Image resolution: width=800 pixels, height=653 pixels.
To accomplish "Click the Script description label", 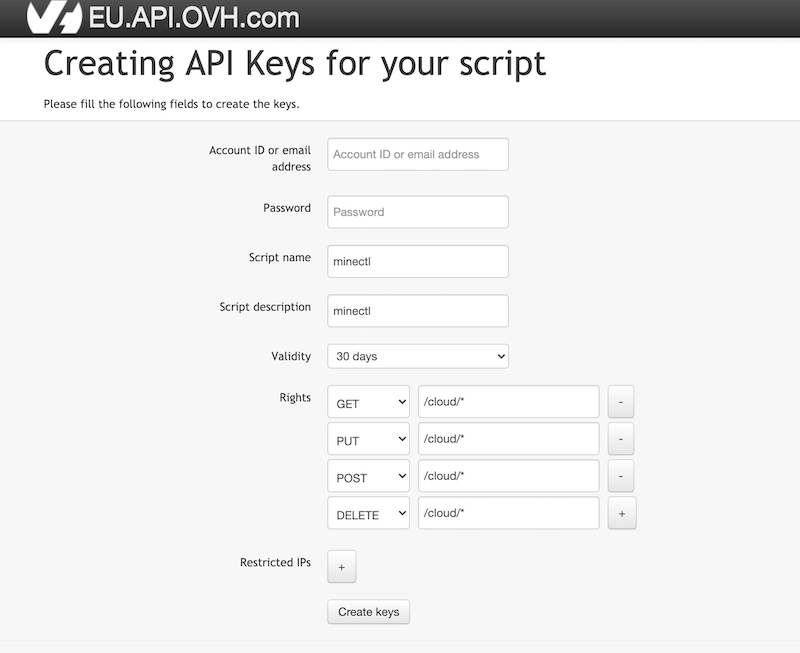I will (265, 307).
